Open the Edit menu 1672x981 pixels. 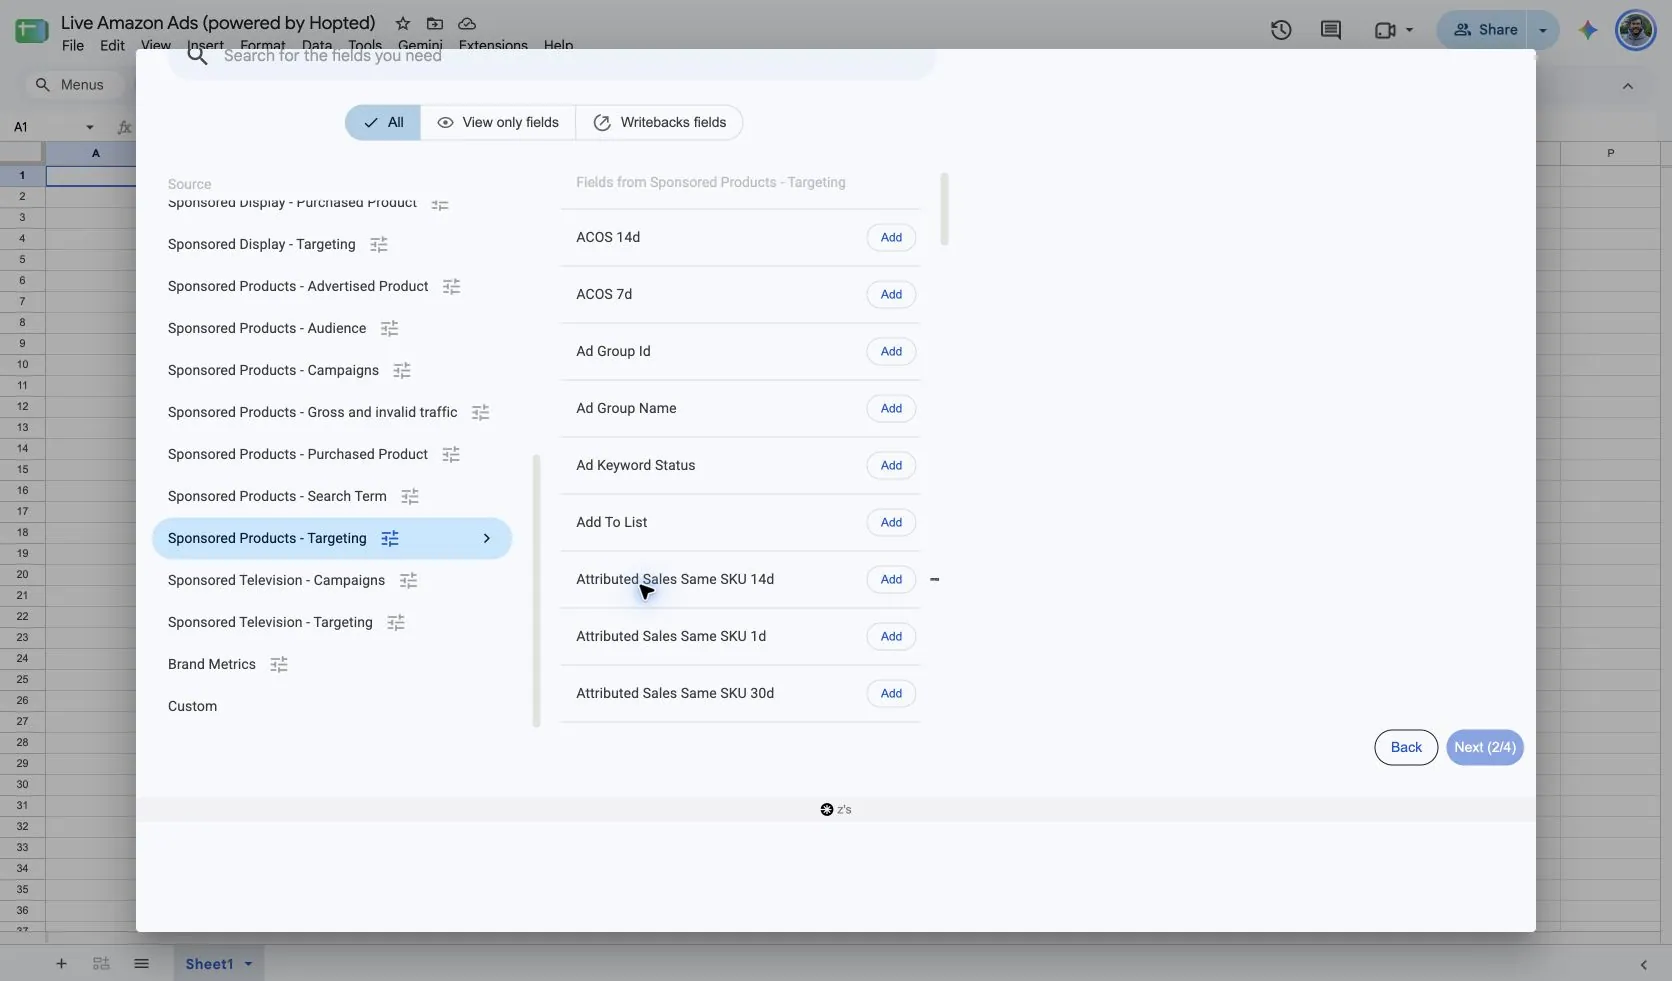112,45
